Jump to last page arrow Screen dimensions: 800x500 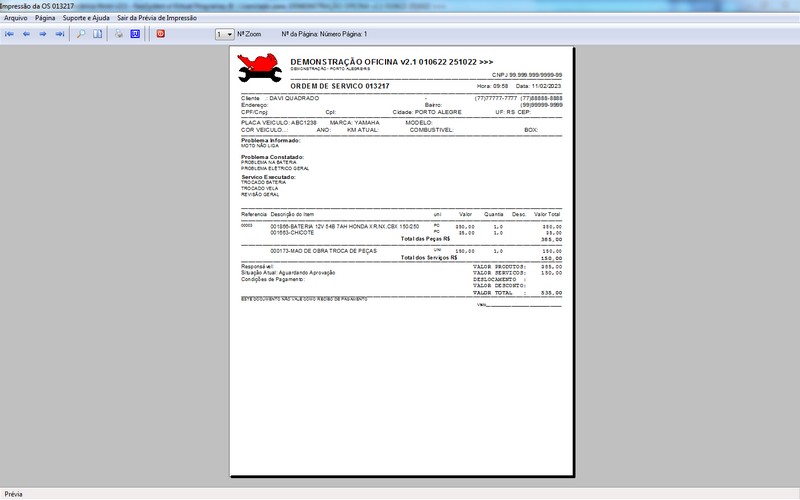pos(60,34)
